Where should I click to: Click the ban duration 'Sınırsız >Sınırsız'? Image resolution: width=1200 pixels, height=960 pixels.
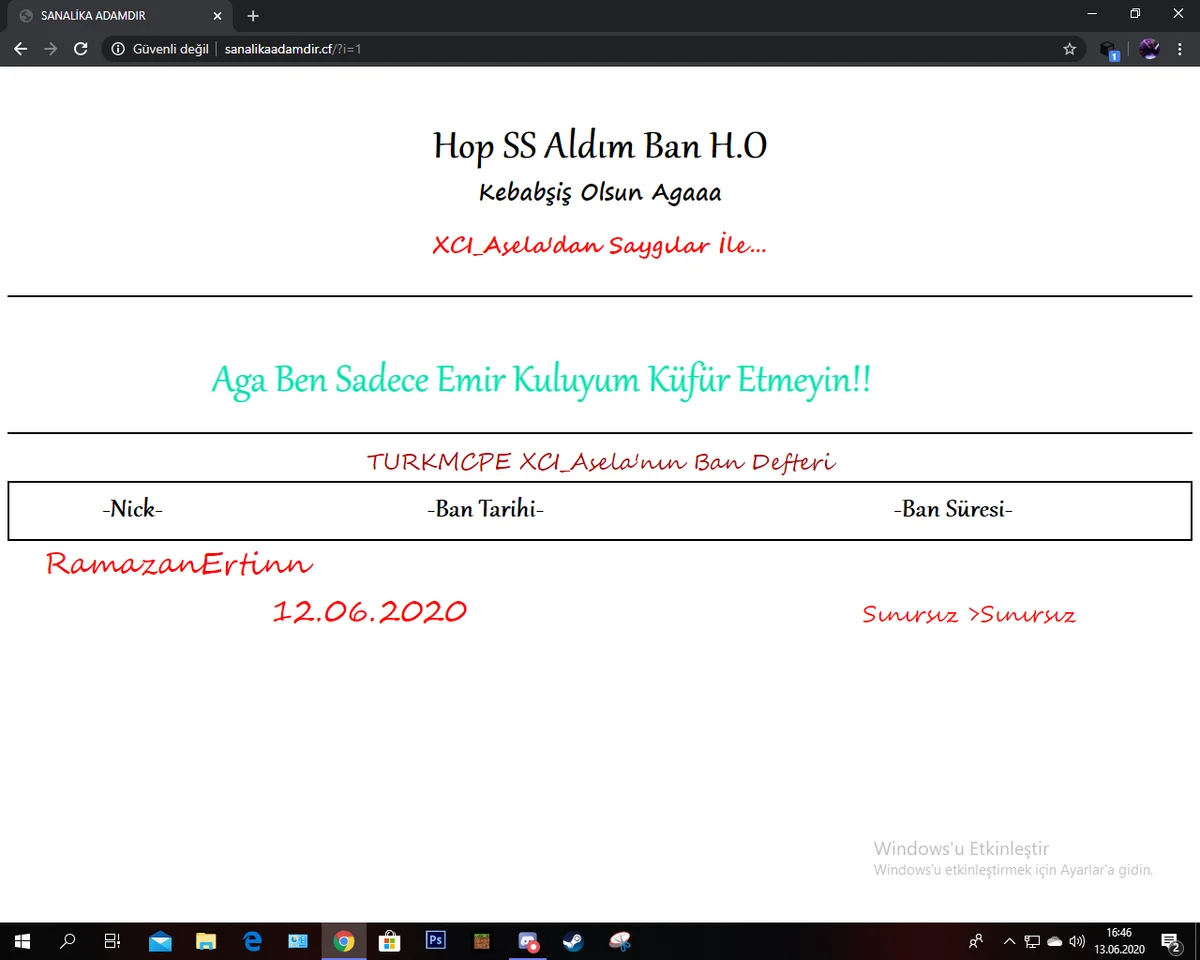click(969, 614)
